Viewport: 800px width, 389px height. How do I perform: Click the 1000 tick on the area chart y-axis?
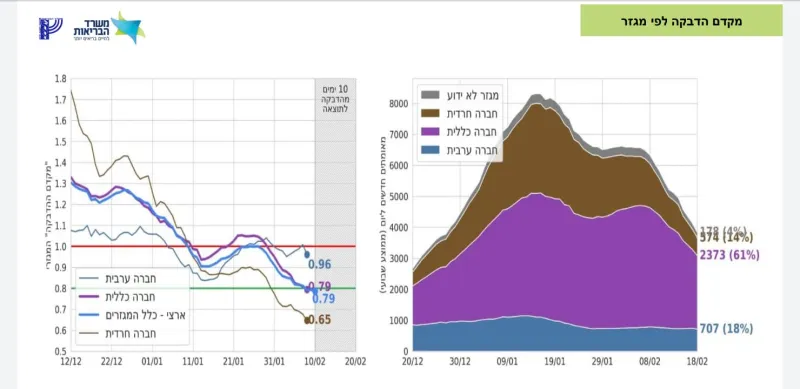click(x=399, y=321)
